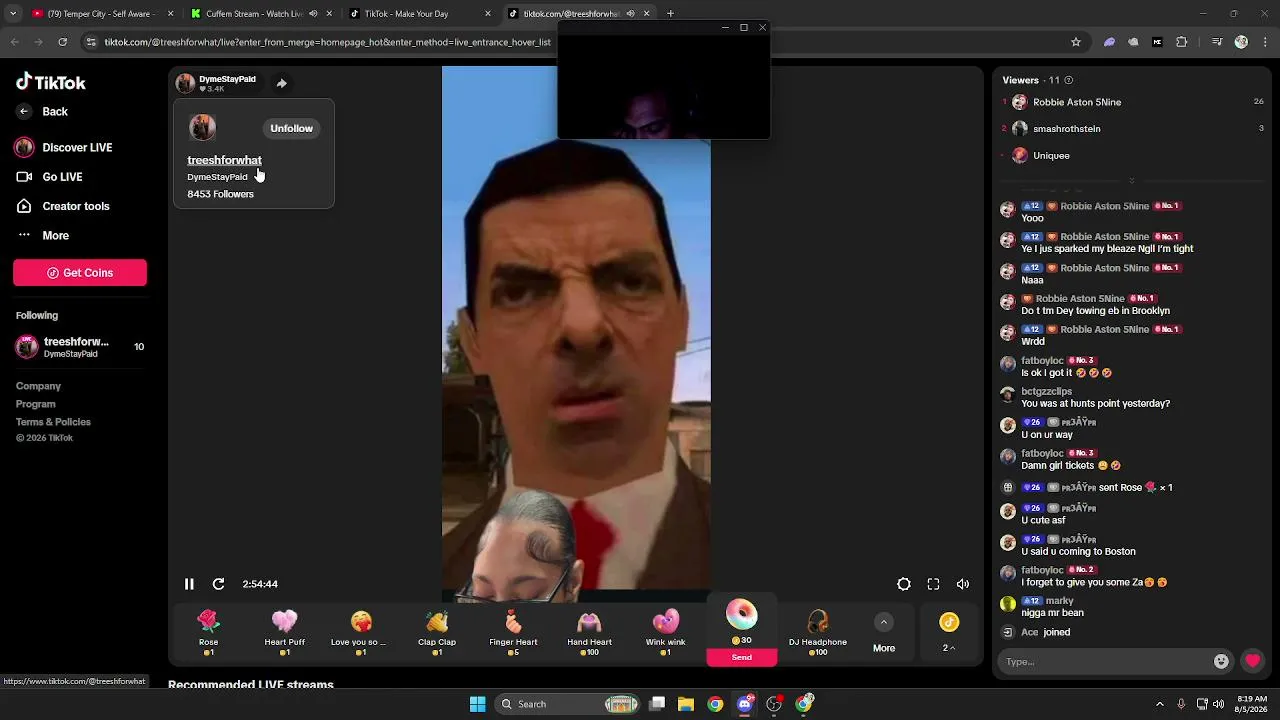Image resolution: width=1280 pixels, height=720 pixels.
Task: Select the Hand Heart gift
Action: 589,633
